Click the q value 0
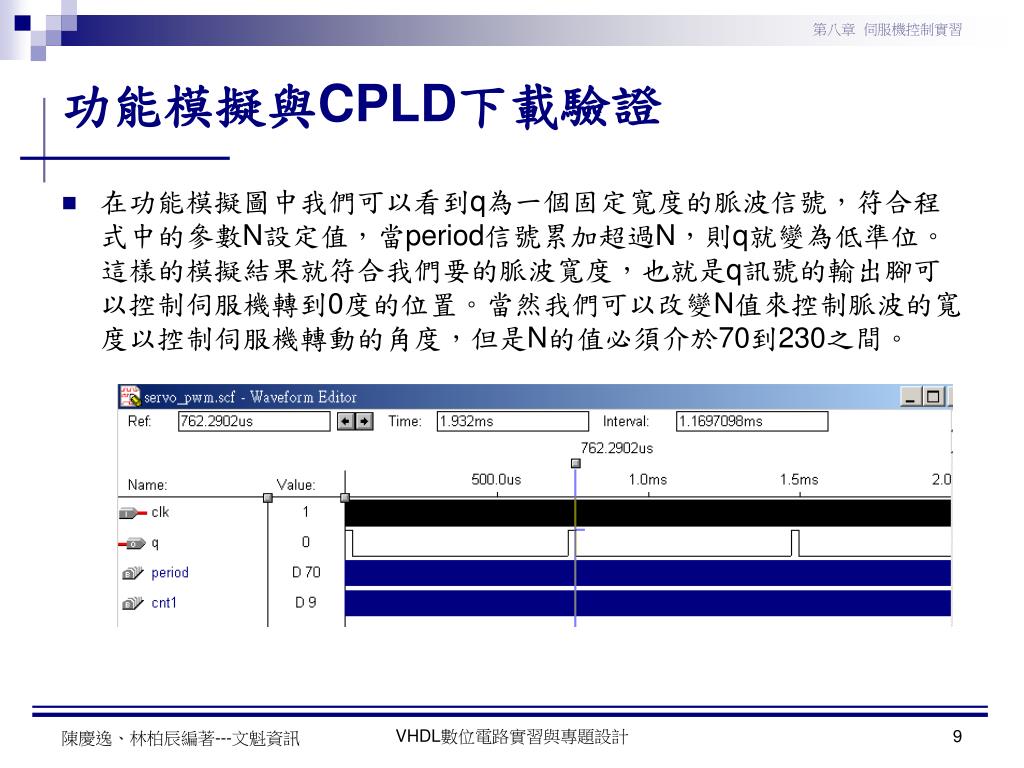The height and width of the screenshot is (768, 1024). pyautogui.click(x=306, y=542)
